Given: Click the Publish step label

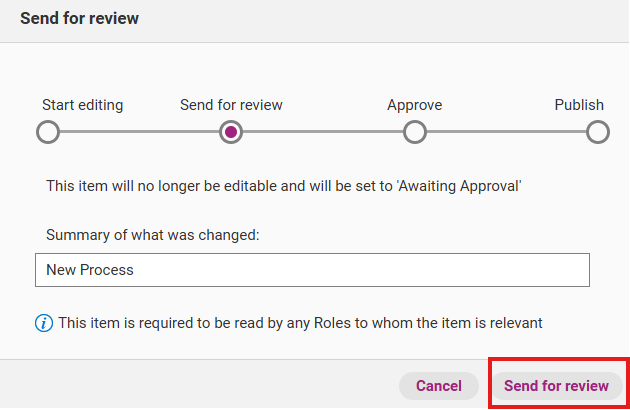Looking at the screenshot, I should coord(579,105).
